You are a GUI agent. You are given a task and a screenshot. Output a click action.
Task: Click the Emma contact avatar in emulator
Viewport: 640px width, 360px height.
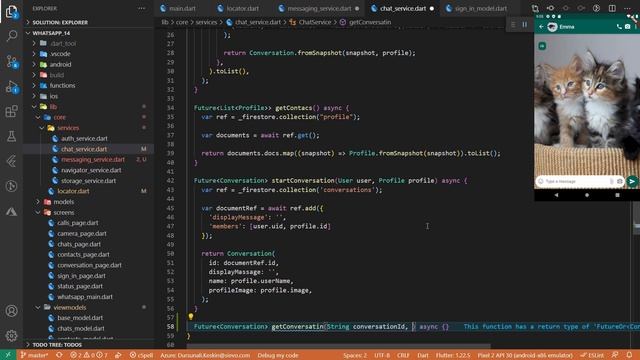coord(552,27)
